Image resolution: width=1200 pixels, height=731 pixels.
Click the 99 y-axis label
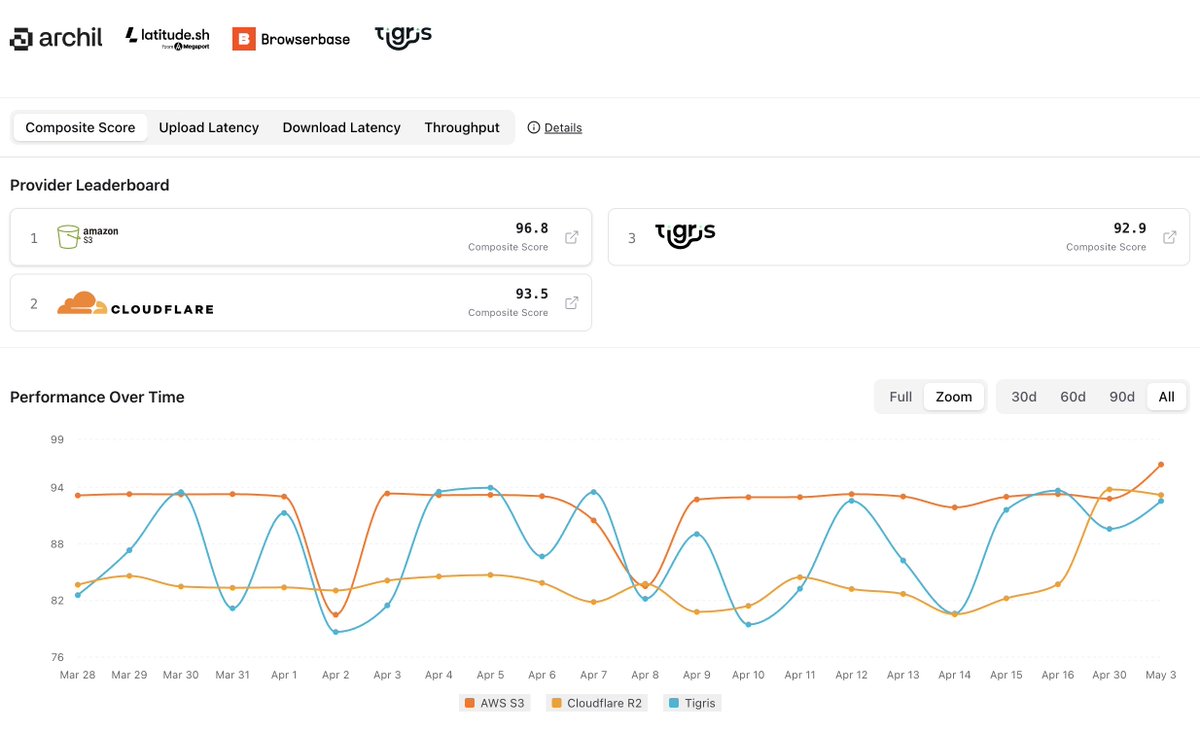pyautogui.click(x=57, y=439)
